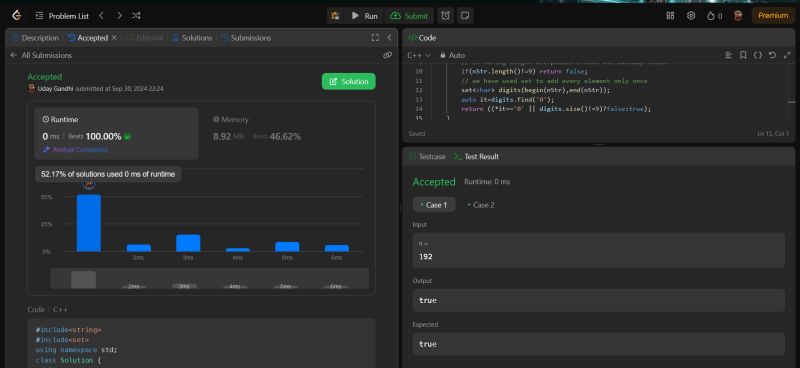Click the curly braces icon in editor

click(758, 55)
